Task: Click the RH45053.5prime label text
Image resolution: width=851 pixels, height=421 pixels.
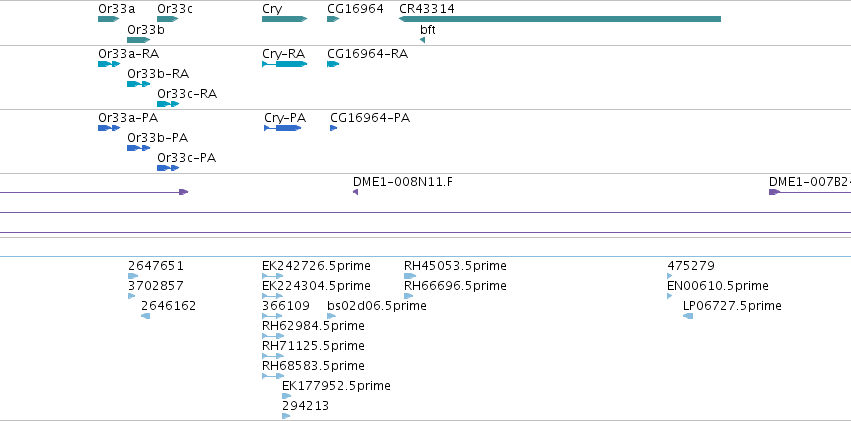Action: [455, 266]
